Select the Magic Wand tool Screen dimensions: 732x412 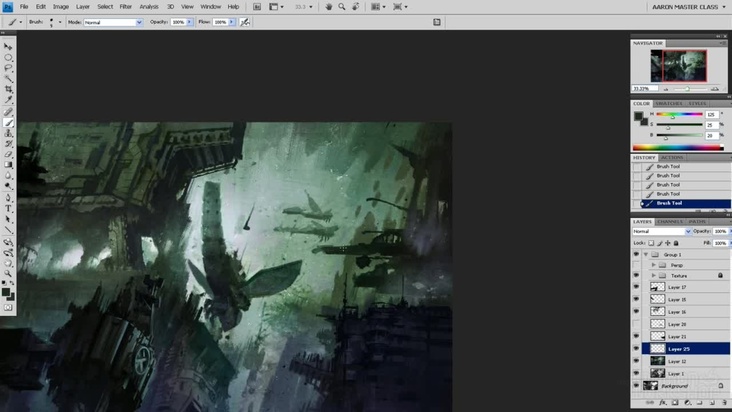pyautogui.click(x=8, y=79)
